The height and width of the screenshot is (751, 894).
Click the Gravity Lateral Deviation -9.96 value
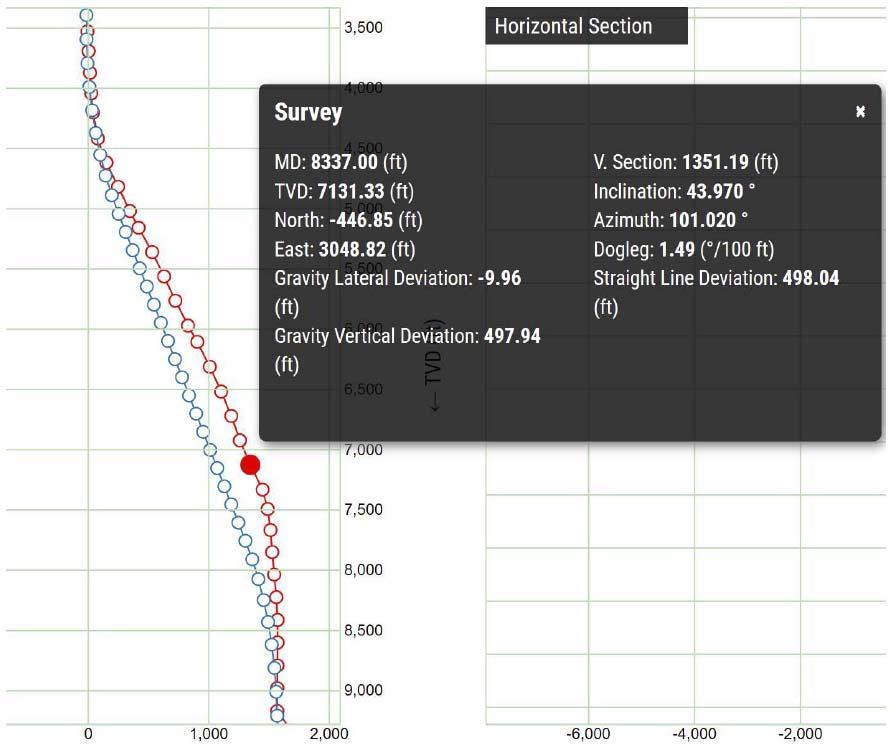(x=499, y=278)
